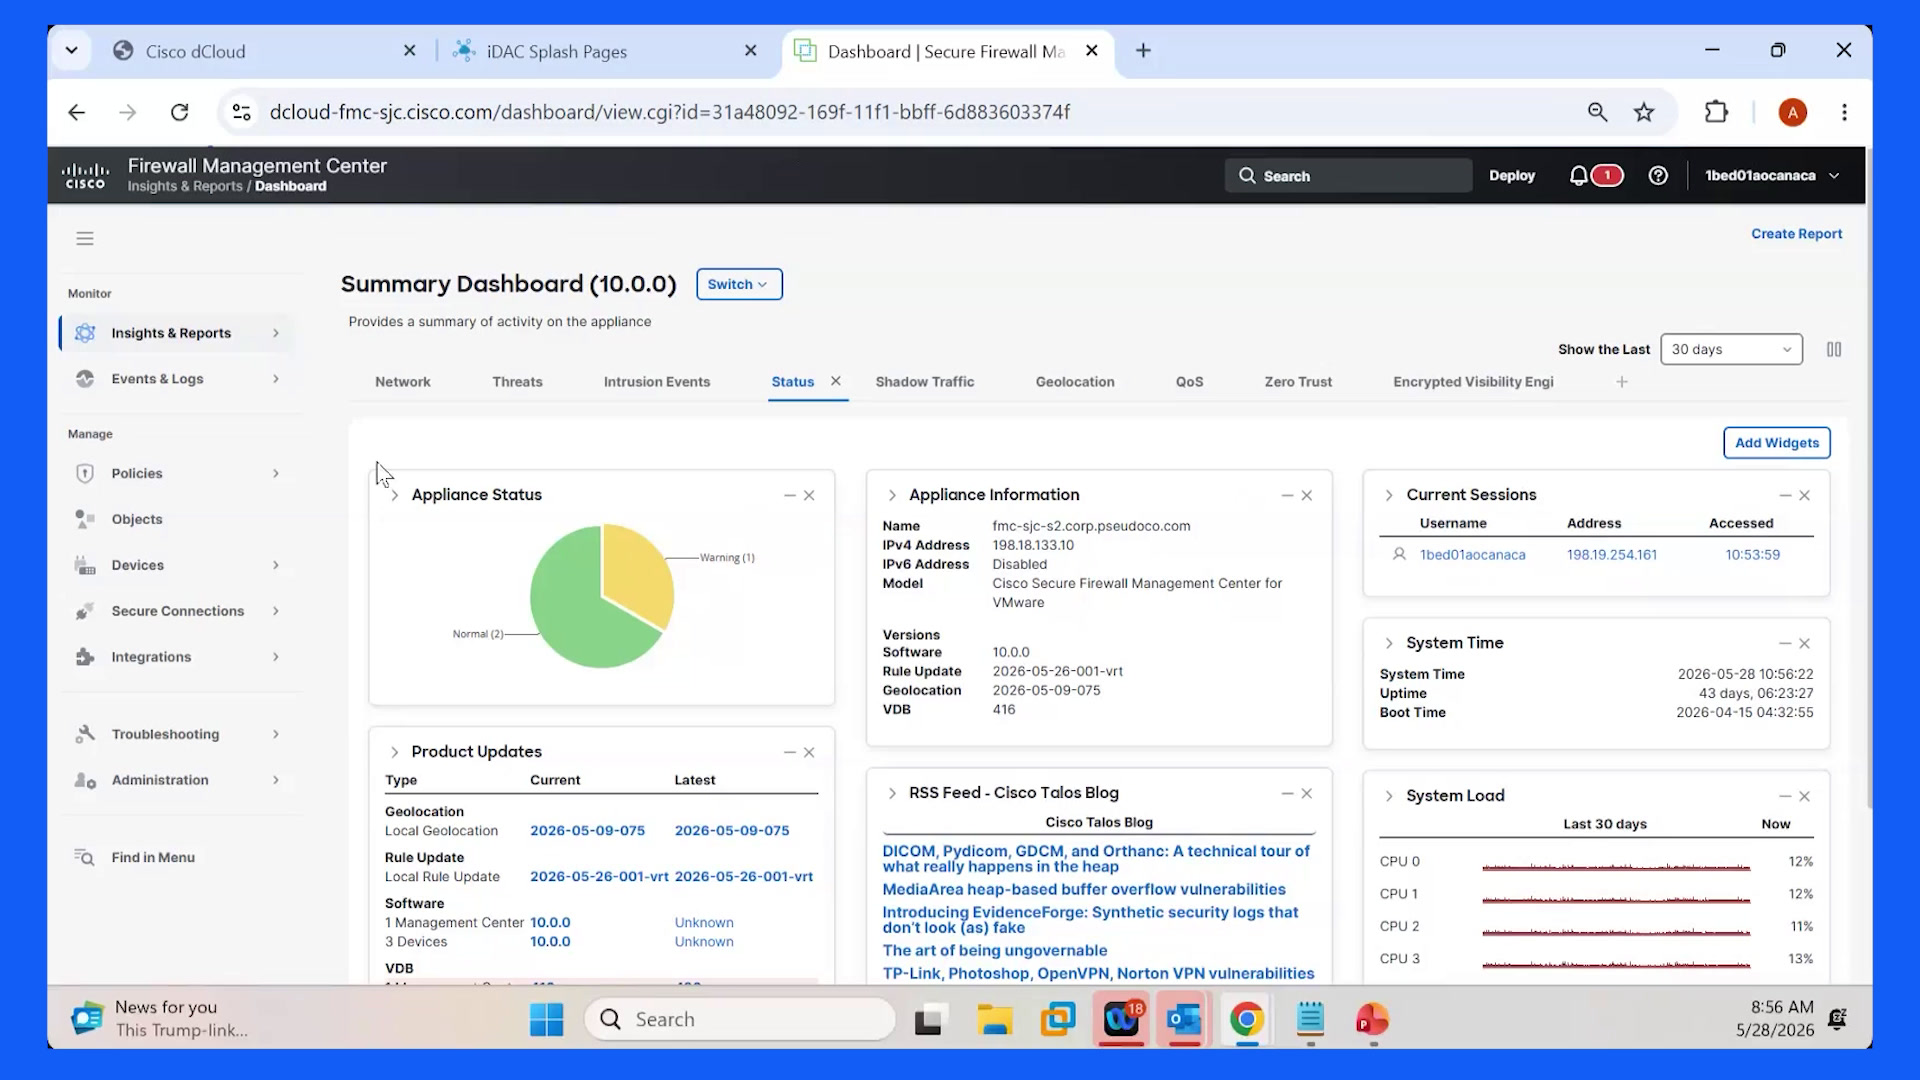
Task: Switch to the Intrusion Events tab
Action: point(657,382)
